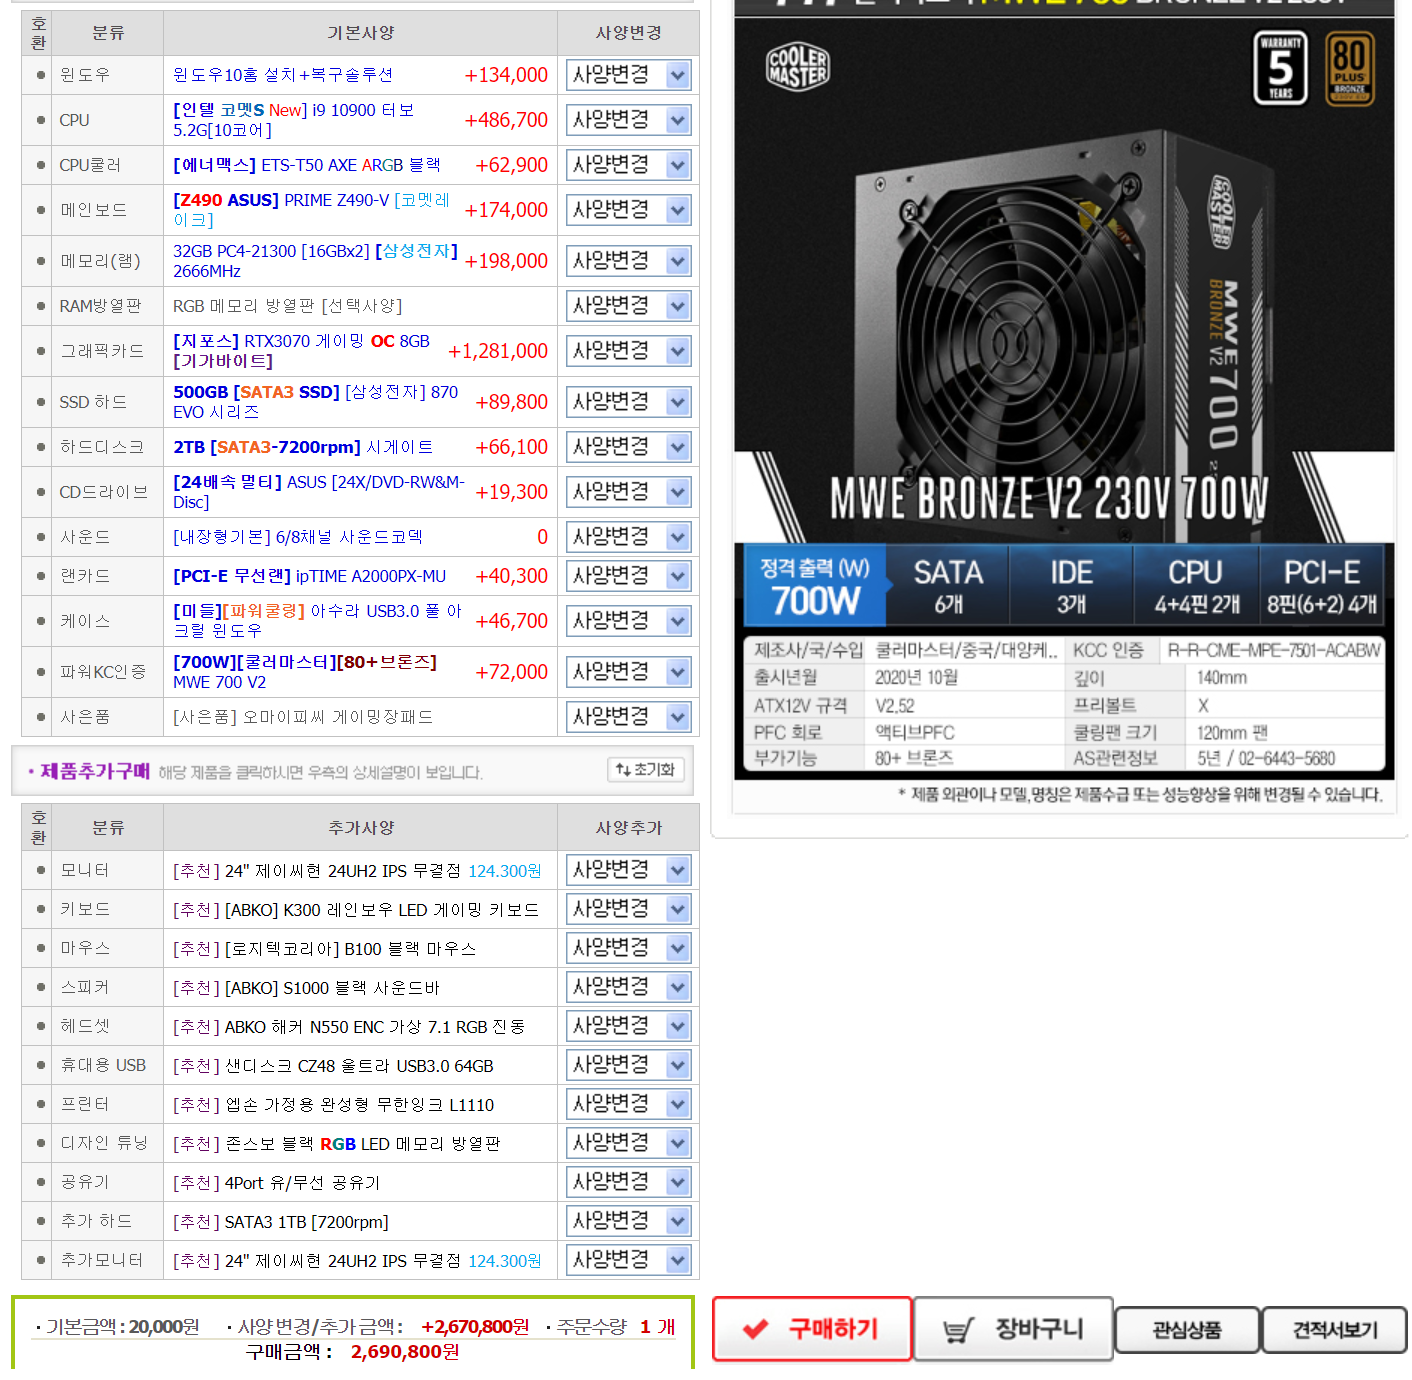Click the 에너맥스 ETS-T50 AXE ARGB cooler link
Viewport: 1412px width, 1380px height.
(307, 165)
